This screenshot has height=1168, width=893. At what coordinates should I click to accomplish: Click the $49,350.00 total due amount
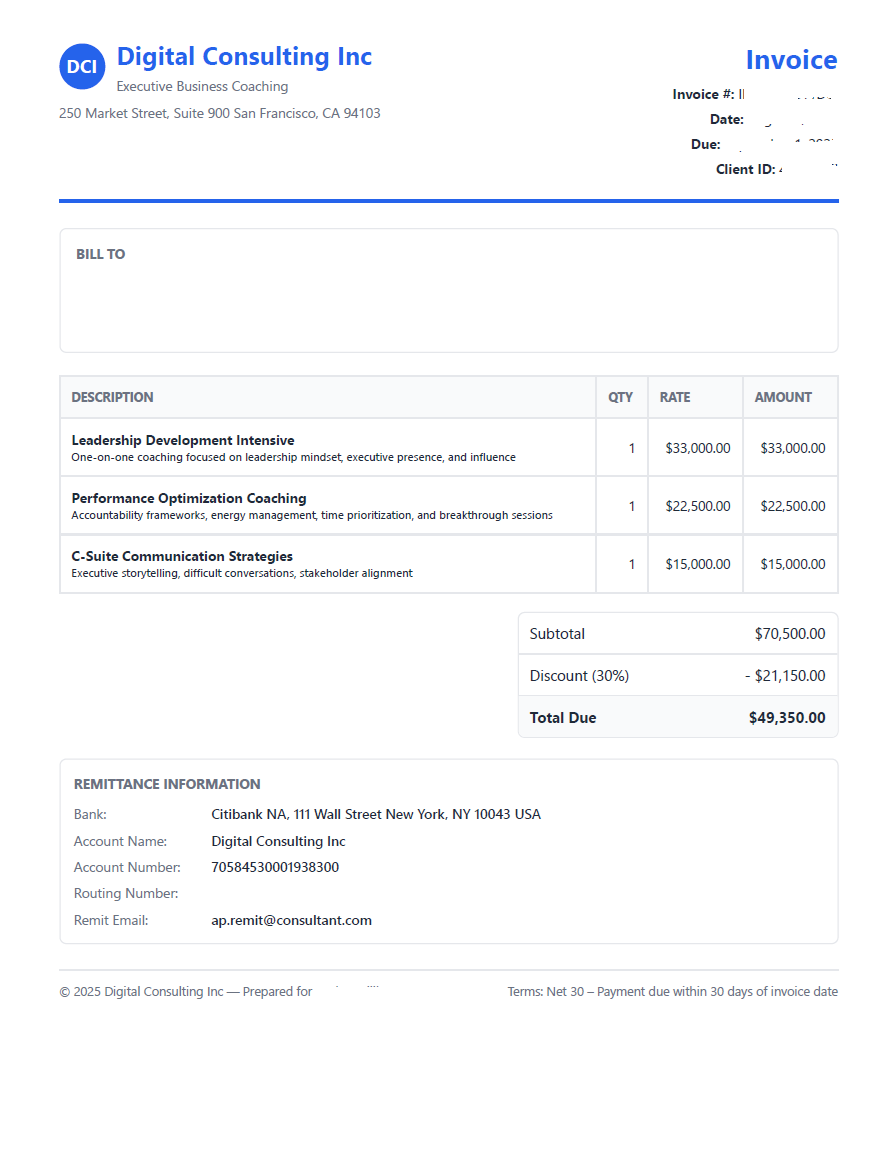point(786,718)
